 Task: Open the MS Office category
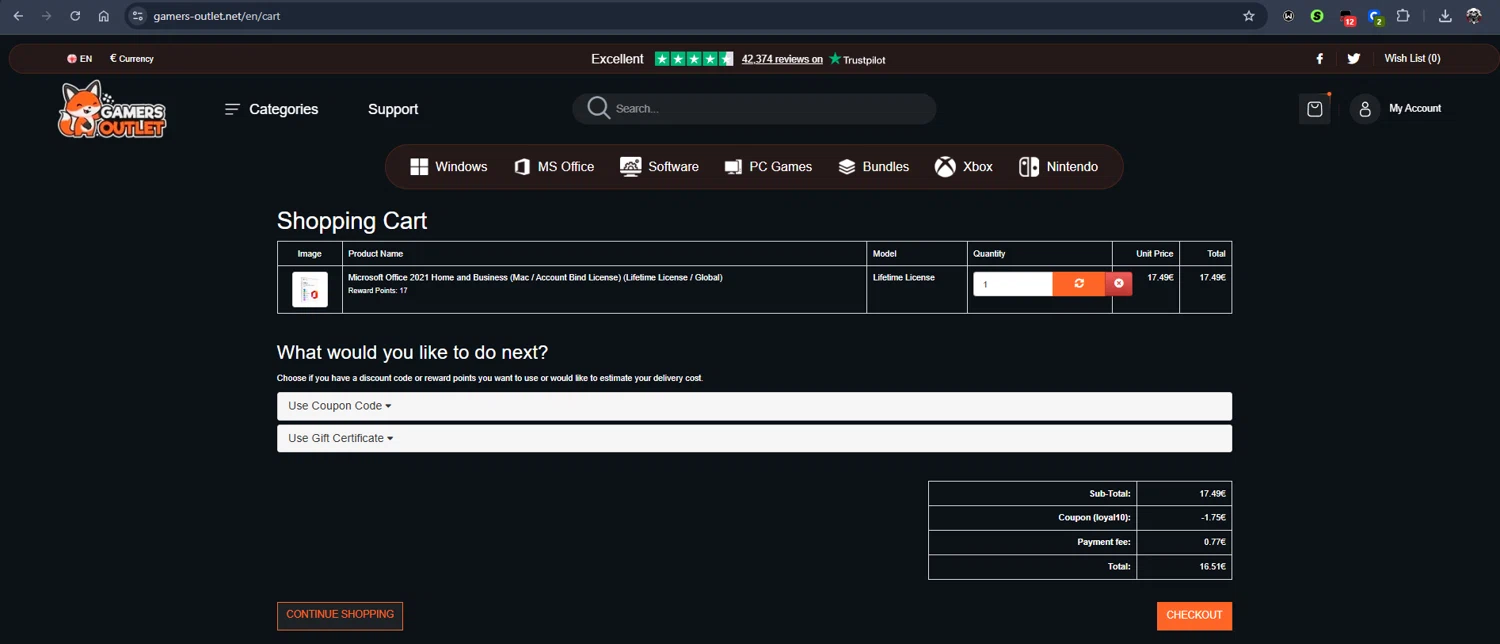point(554,167)
